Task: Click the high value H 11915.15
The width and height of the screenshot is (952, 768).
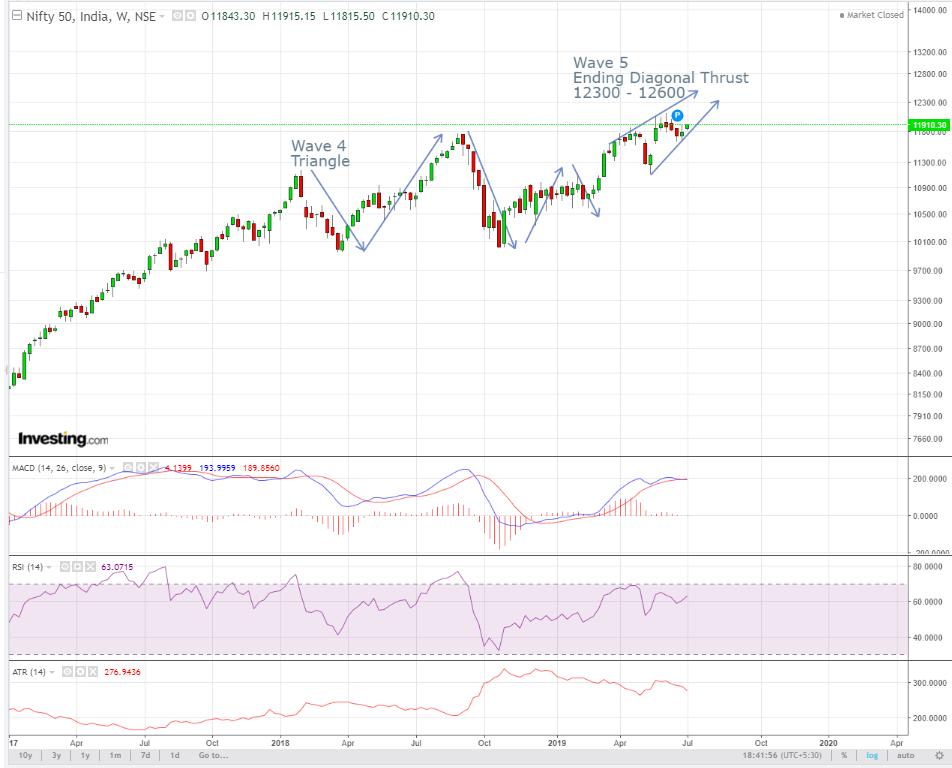Action: point(289,16)
